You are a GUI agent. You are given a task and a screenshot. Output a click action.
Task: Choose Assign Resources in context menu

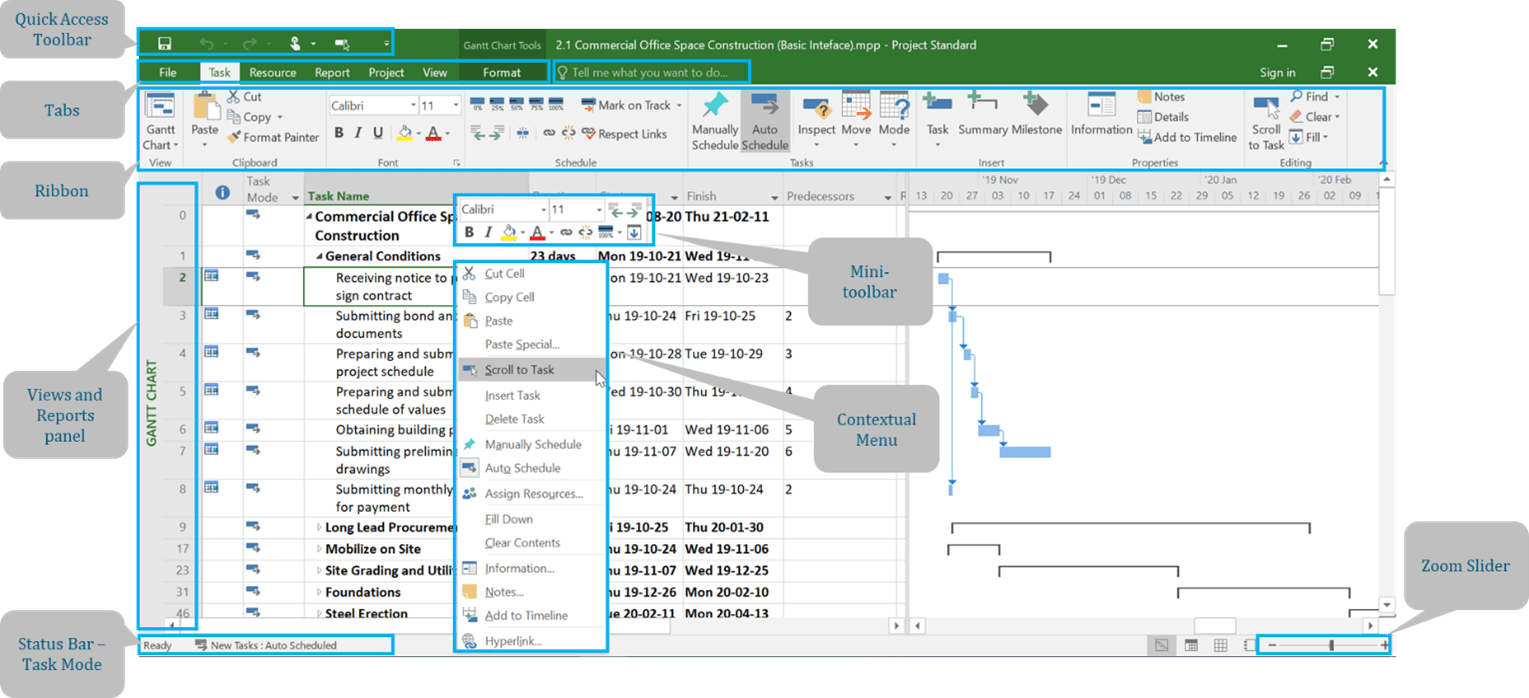click(x=531, y=494)
